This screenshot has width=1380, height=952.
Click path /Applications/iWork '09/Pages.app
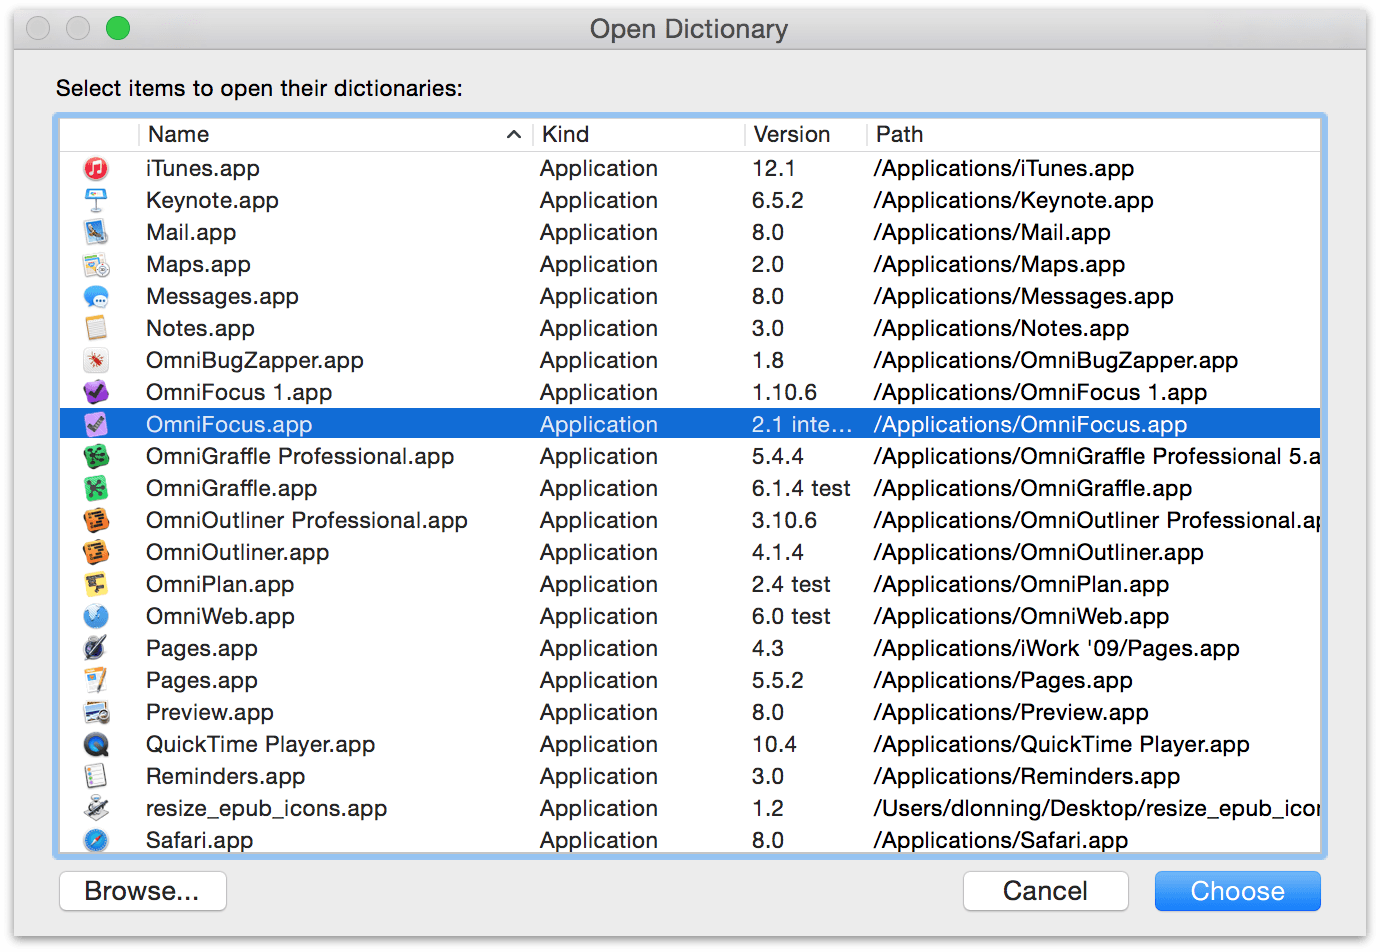click(x=1057, y=648)
